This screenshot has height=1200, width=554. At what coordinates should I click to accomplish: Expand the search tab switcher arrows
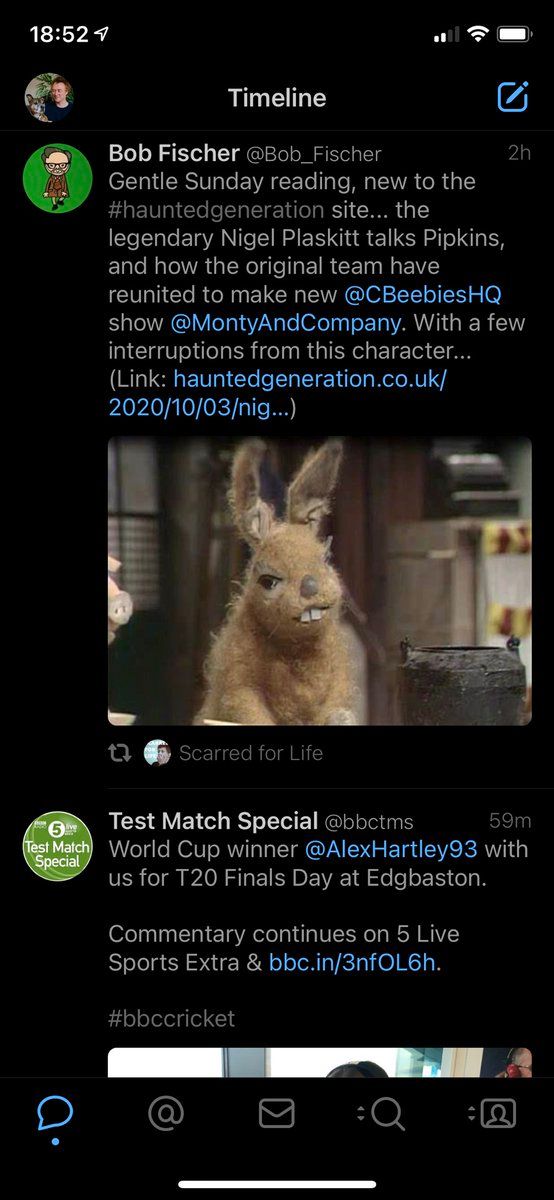click(x=361, y=1113)
